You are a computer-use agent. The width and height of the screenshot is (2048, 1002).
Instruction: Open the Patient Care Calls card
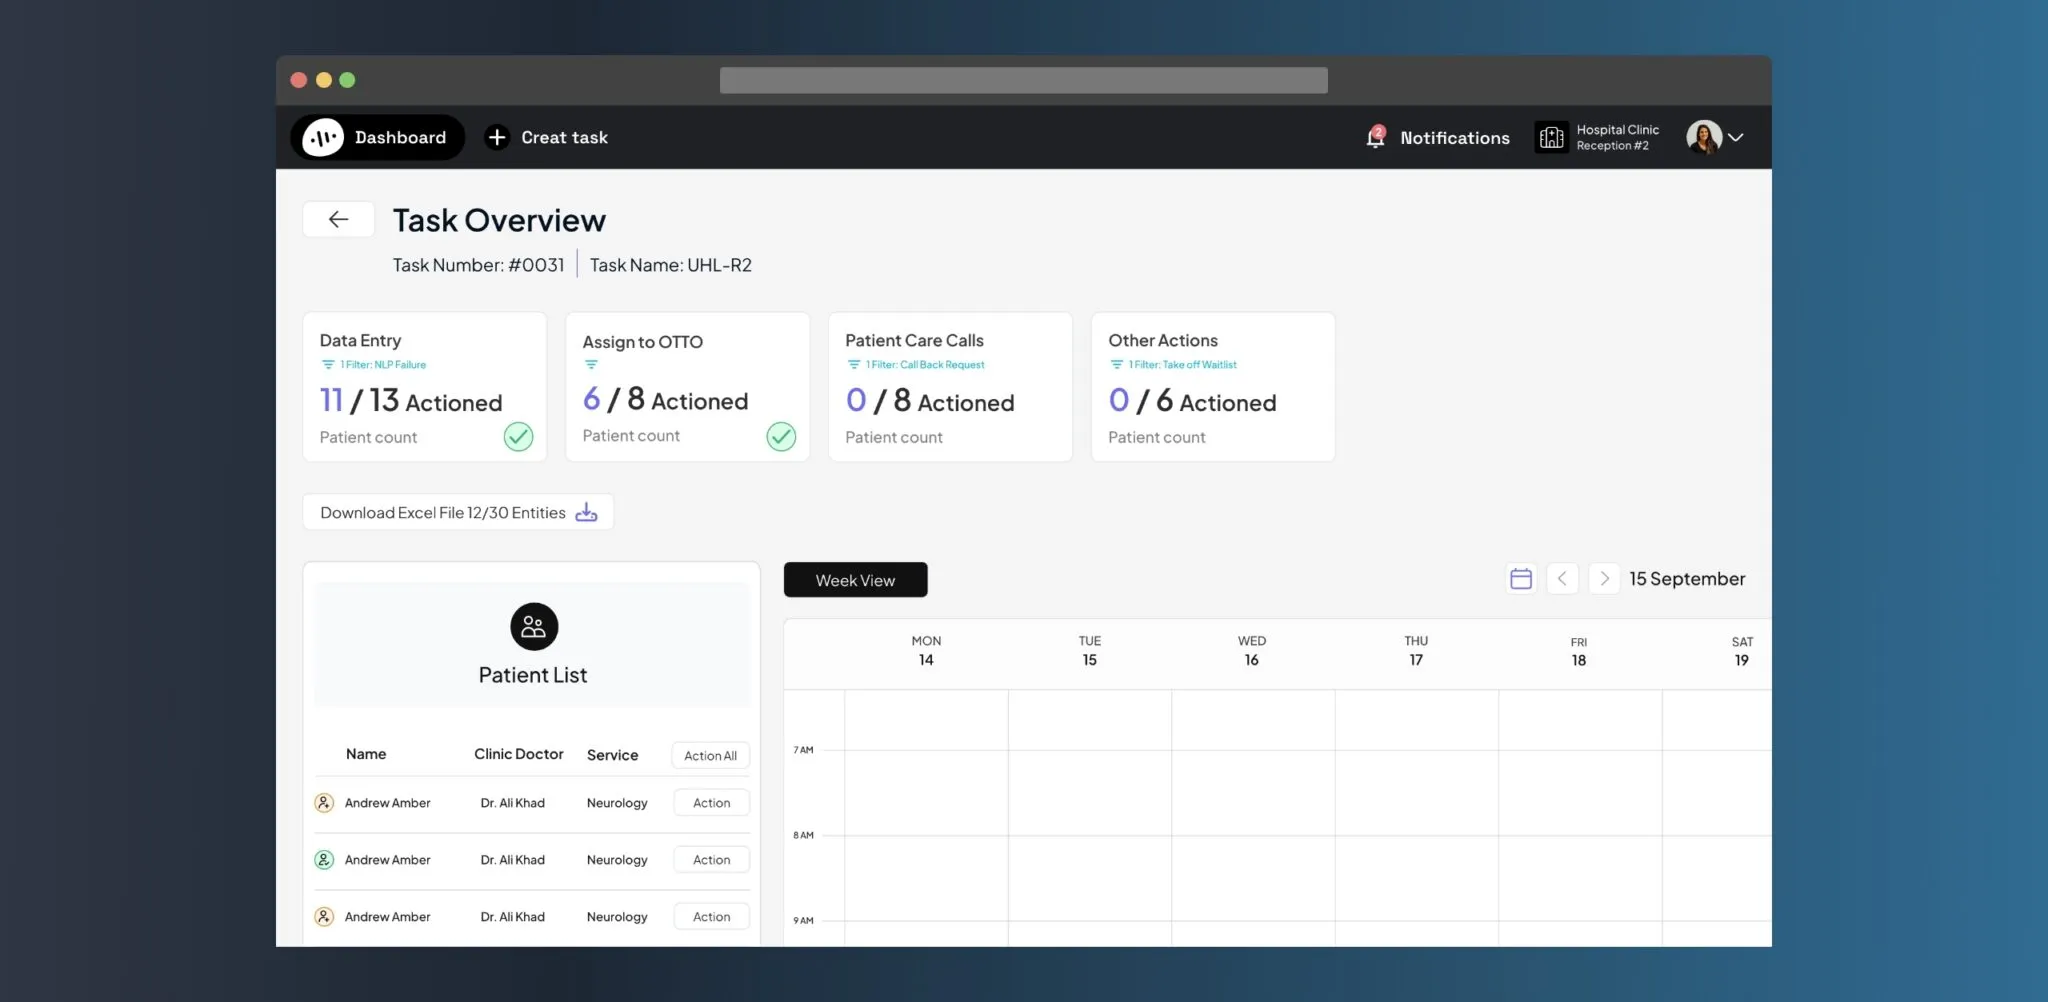(950, 387)
